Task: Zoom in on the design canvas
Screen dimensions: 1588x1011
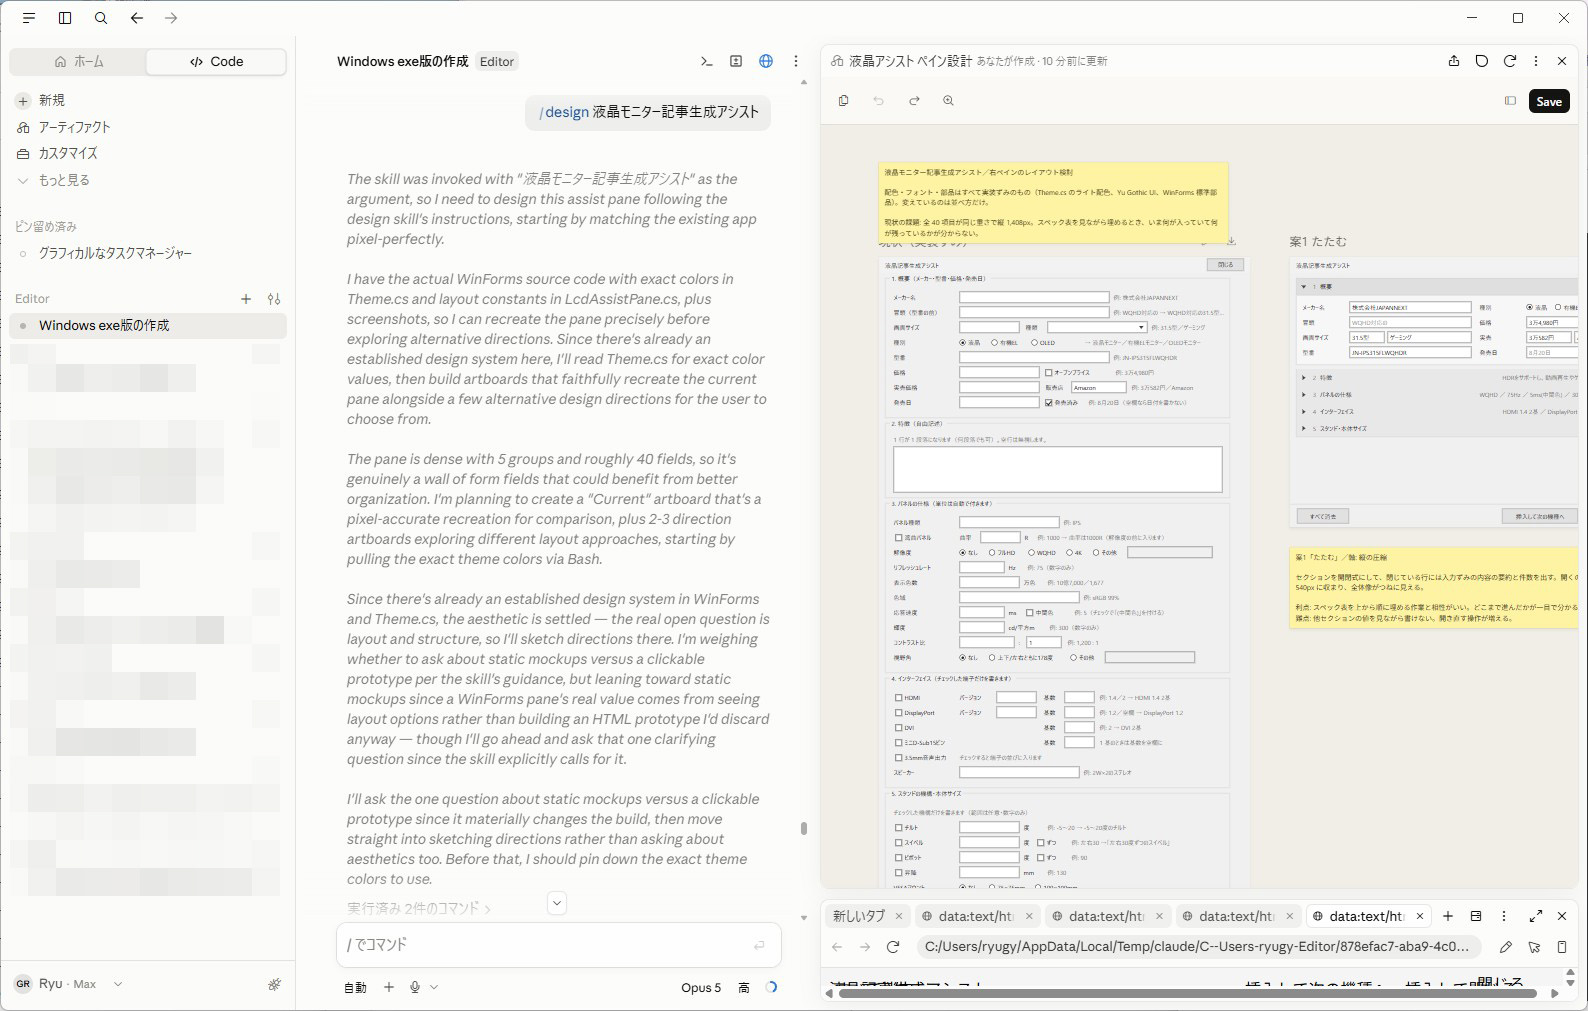Action: click(x=948, y=101)
